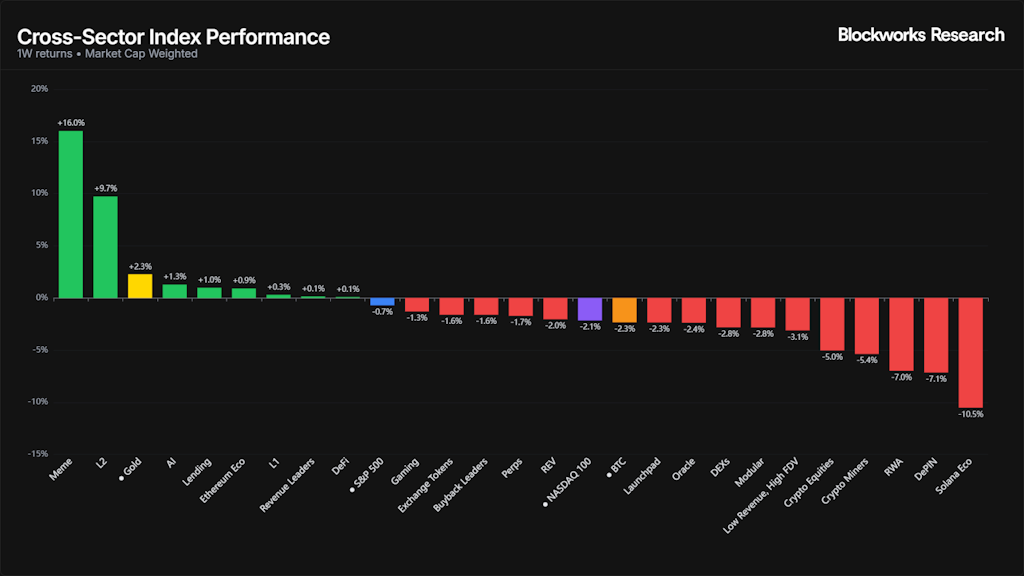1024x576 pixels.
Task: Click the 1W returns subtitle text
Action: tap(43, 54)
